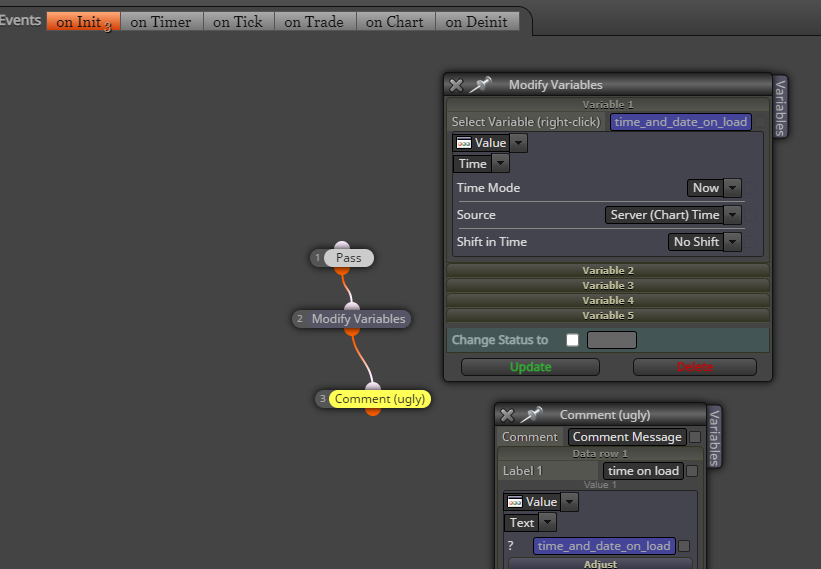
Task: Collapse the Variable 1 section
Action: (x=608, y=104)
